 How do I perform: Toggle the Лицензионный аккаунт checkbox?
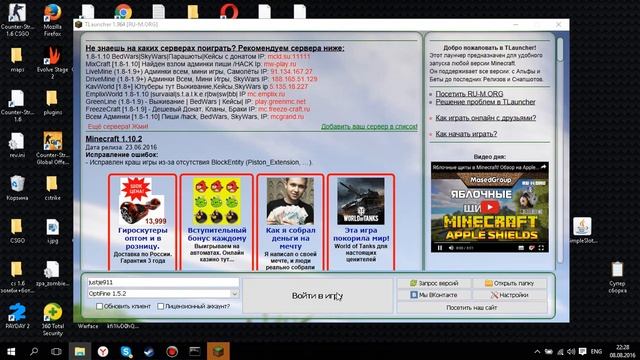coord(160,306)
